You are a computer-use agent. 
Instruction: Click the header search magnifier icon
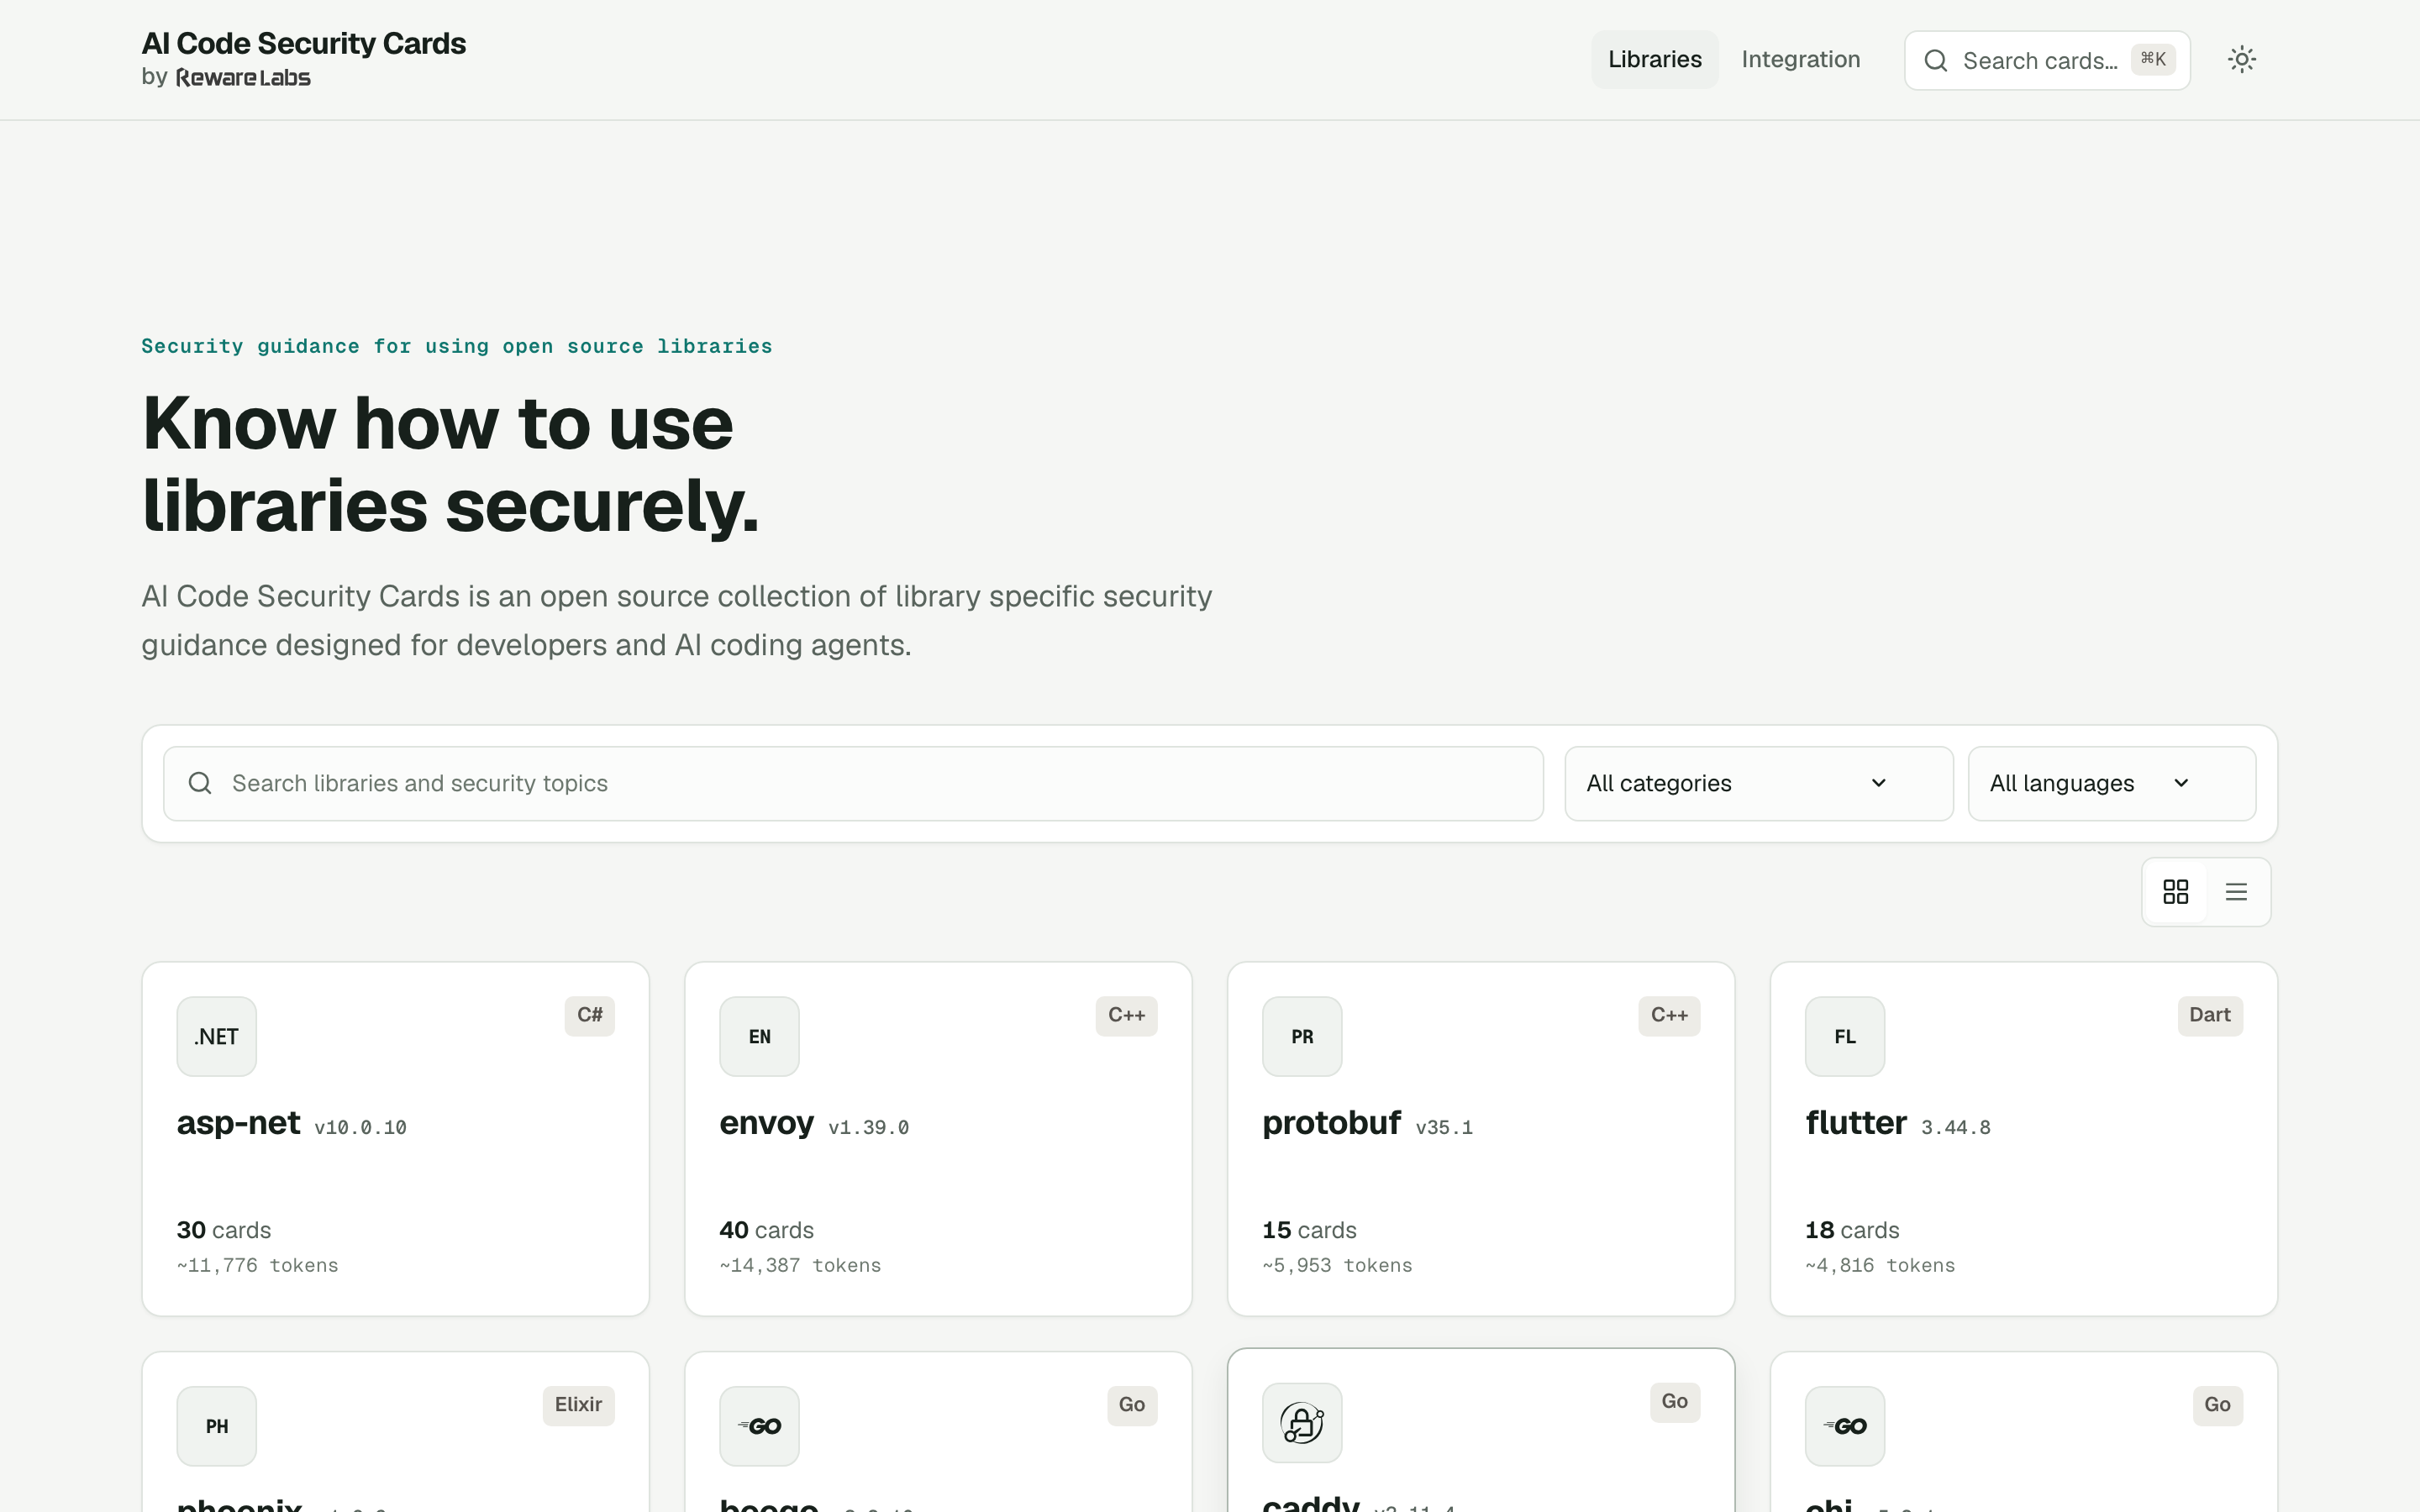point(1935,61)
